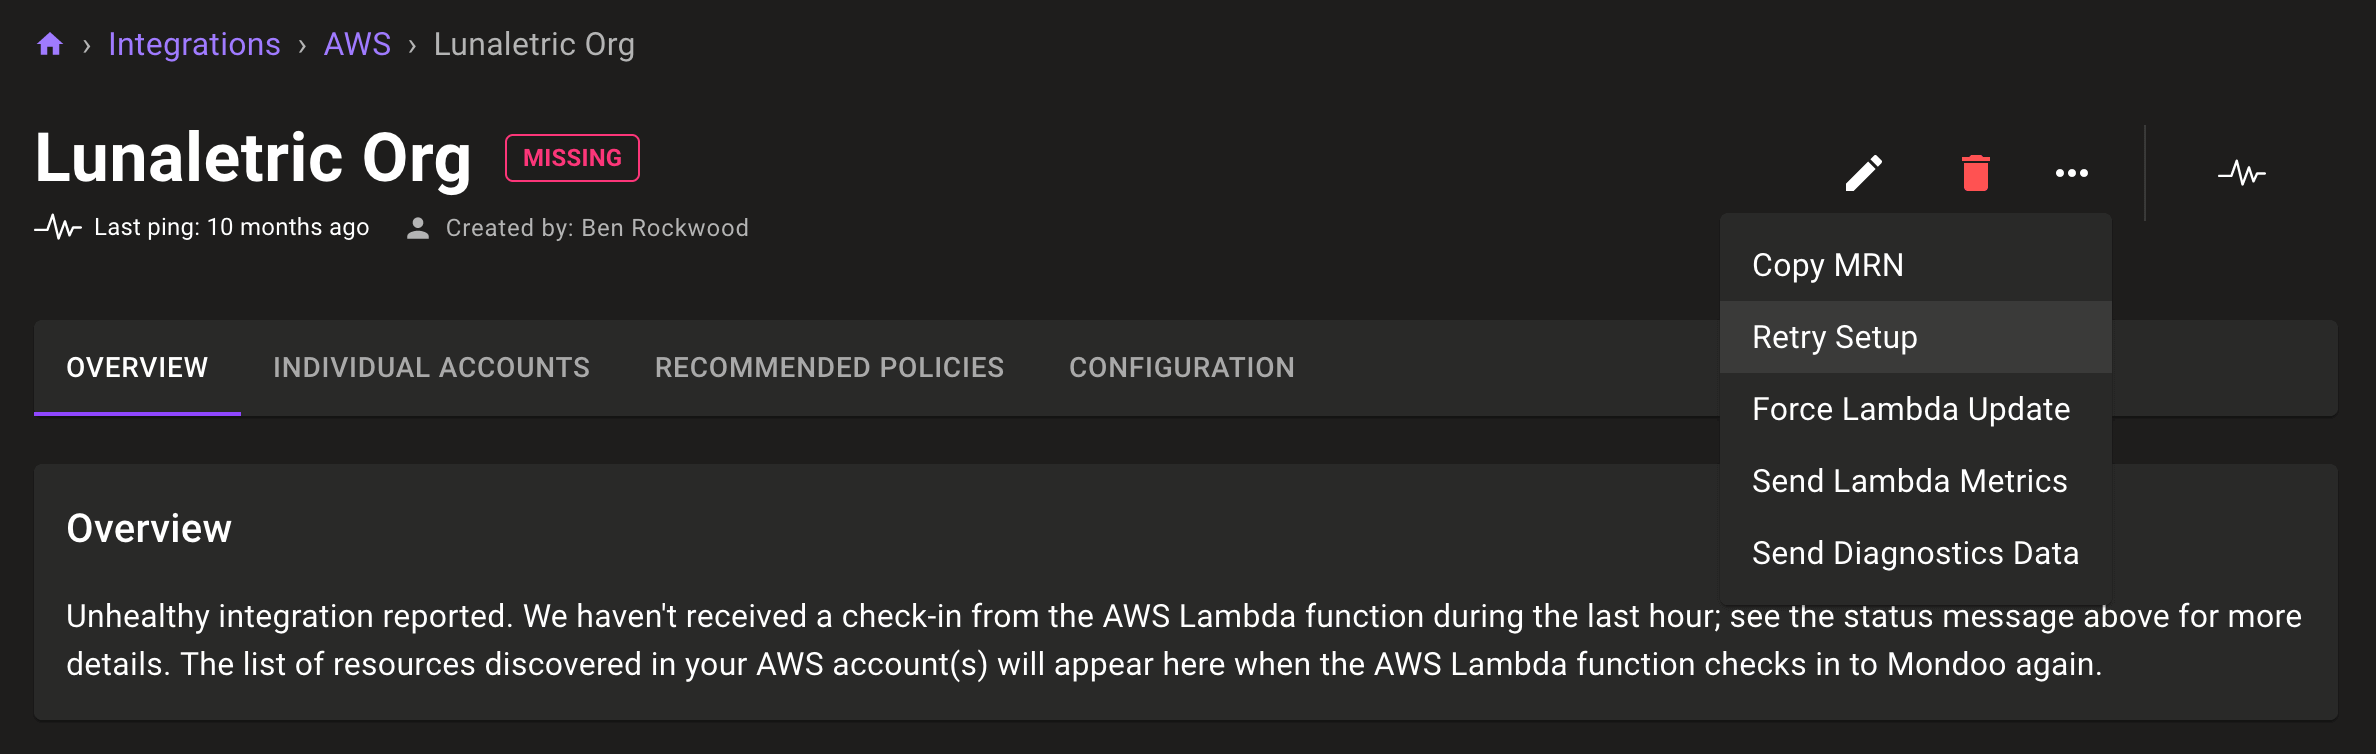Click the pencil edit icon
This screenshot has height=754, width=2376.
1864,173
